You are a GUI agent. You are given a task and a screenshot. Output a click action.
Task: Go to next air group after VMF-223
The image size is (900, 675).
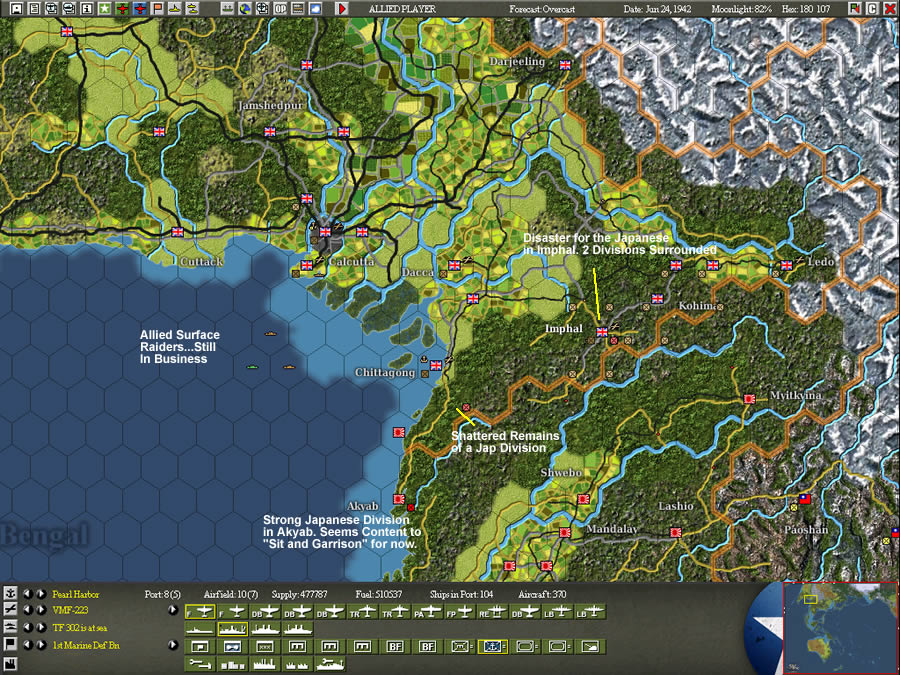pyautogui.click(x=41, y=611)
